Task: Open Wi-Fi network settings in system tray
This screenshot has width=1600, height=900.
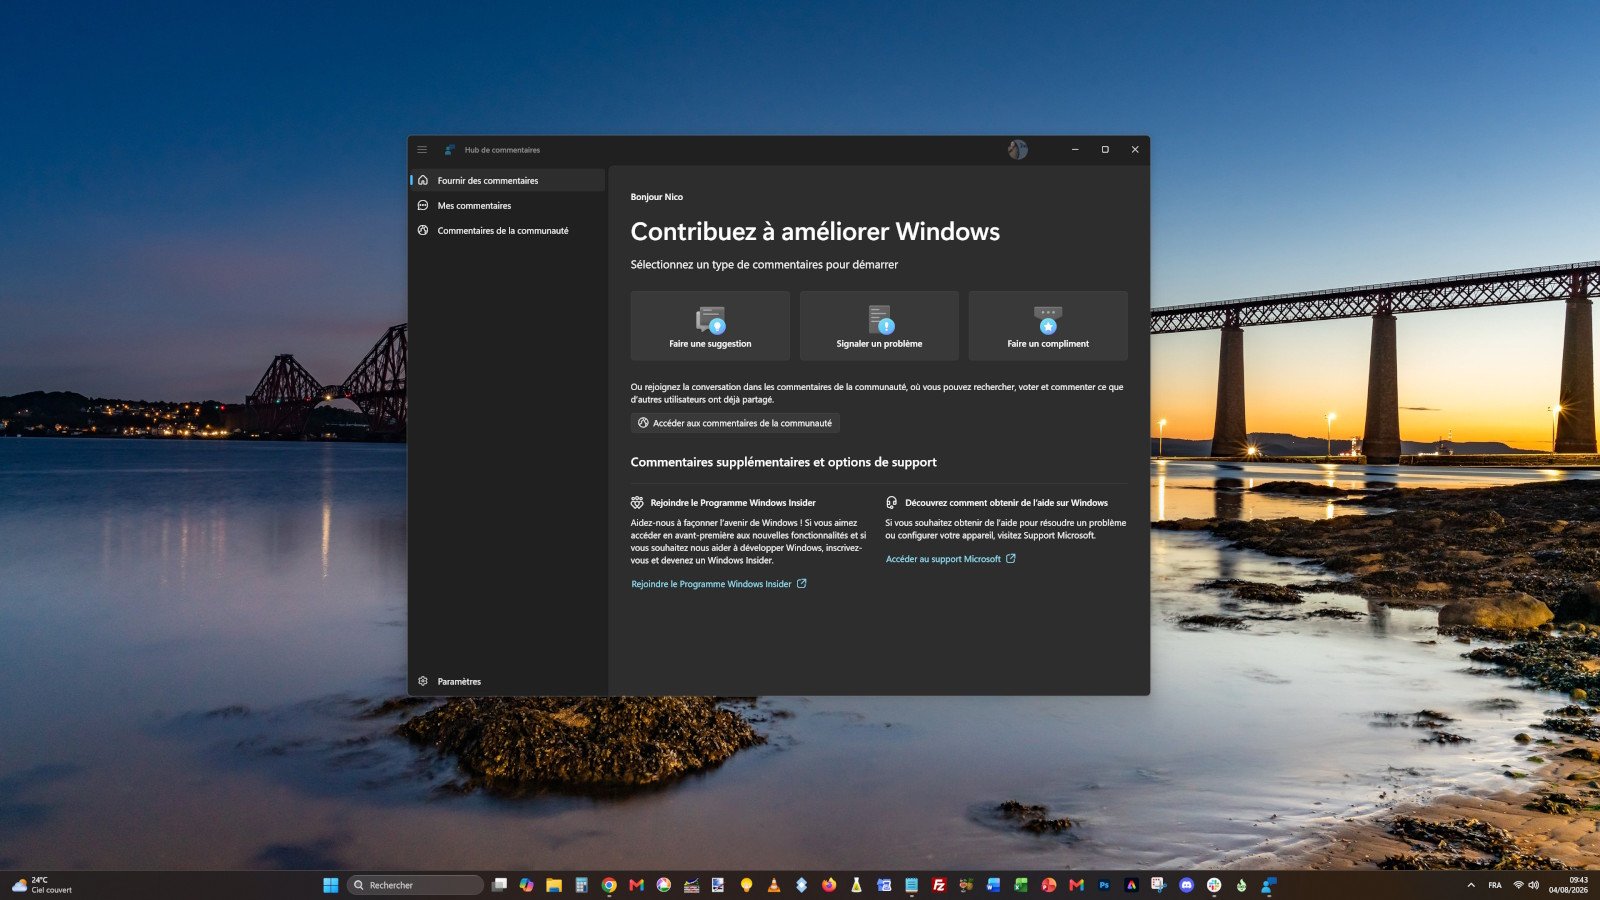Action: tap(1518, 885)
